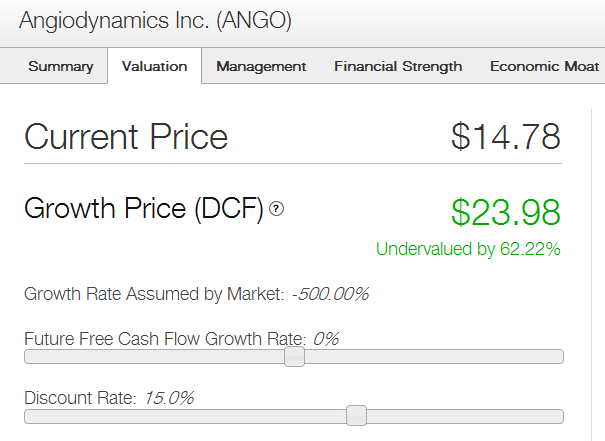Click the 0% future growth rate value
This screenshot has width=605, height=441.
[326, 339]
